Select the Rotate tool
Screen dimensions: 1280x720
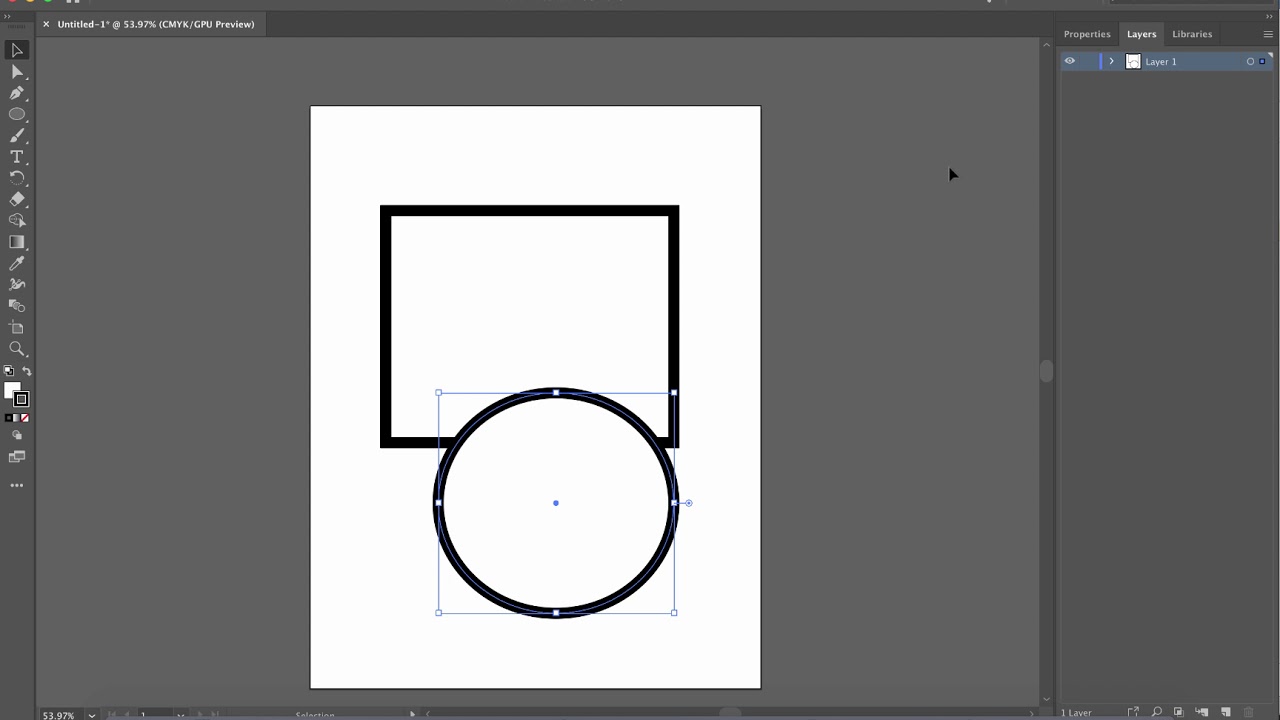[x=17, y=178]
